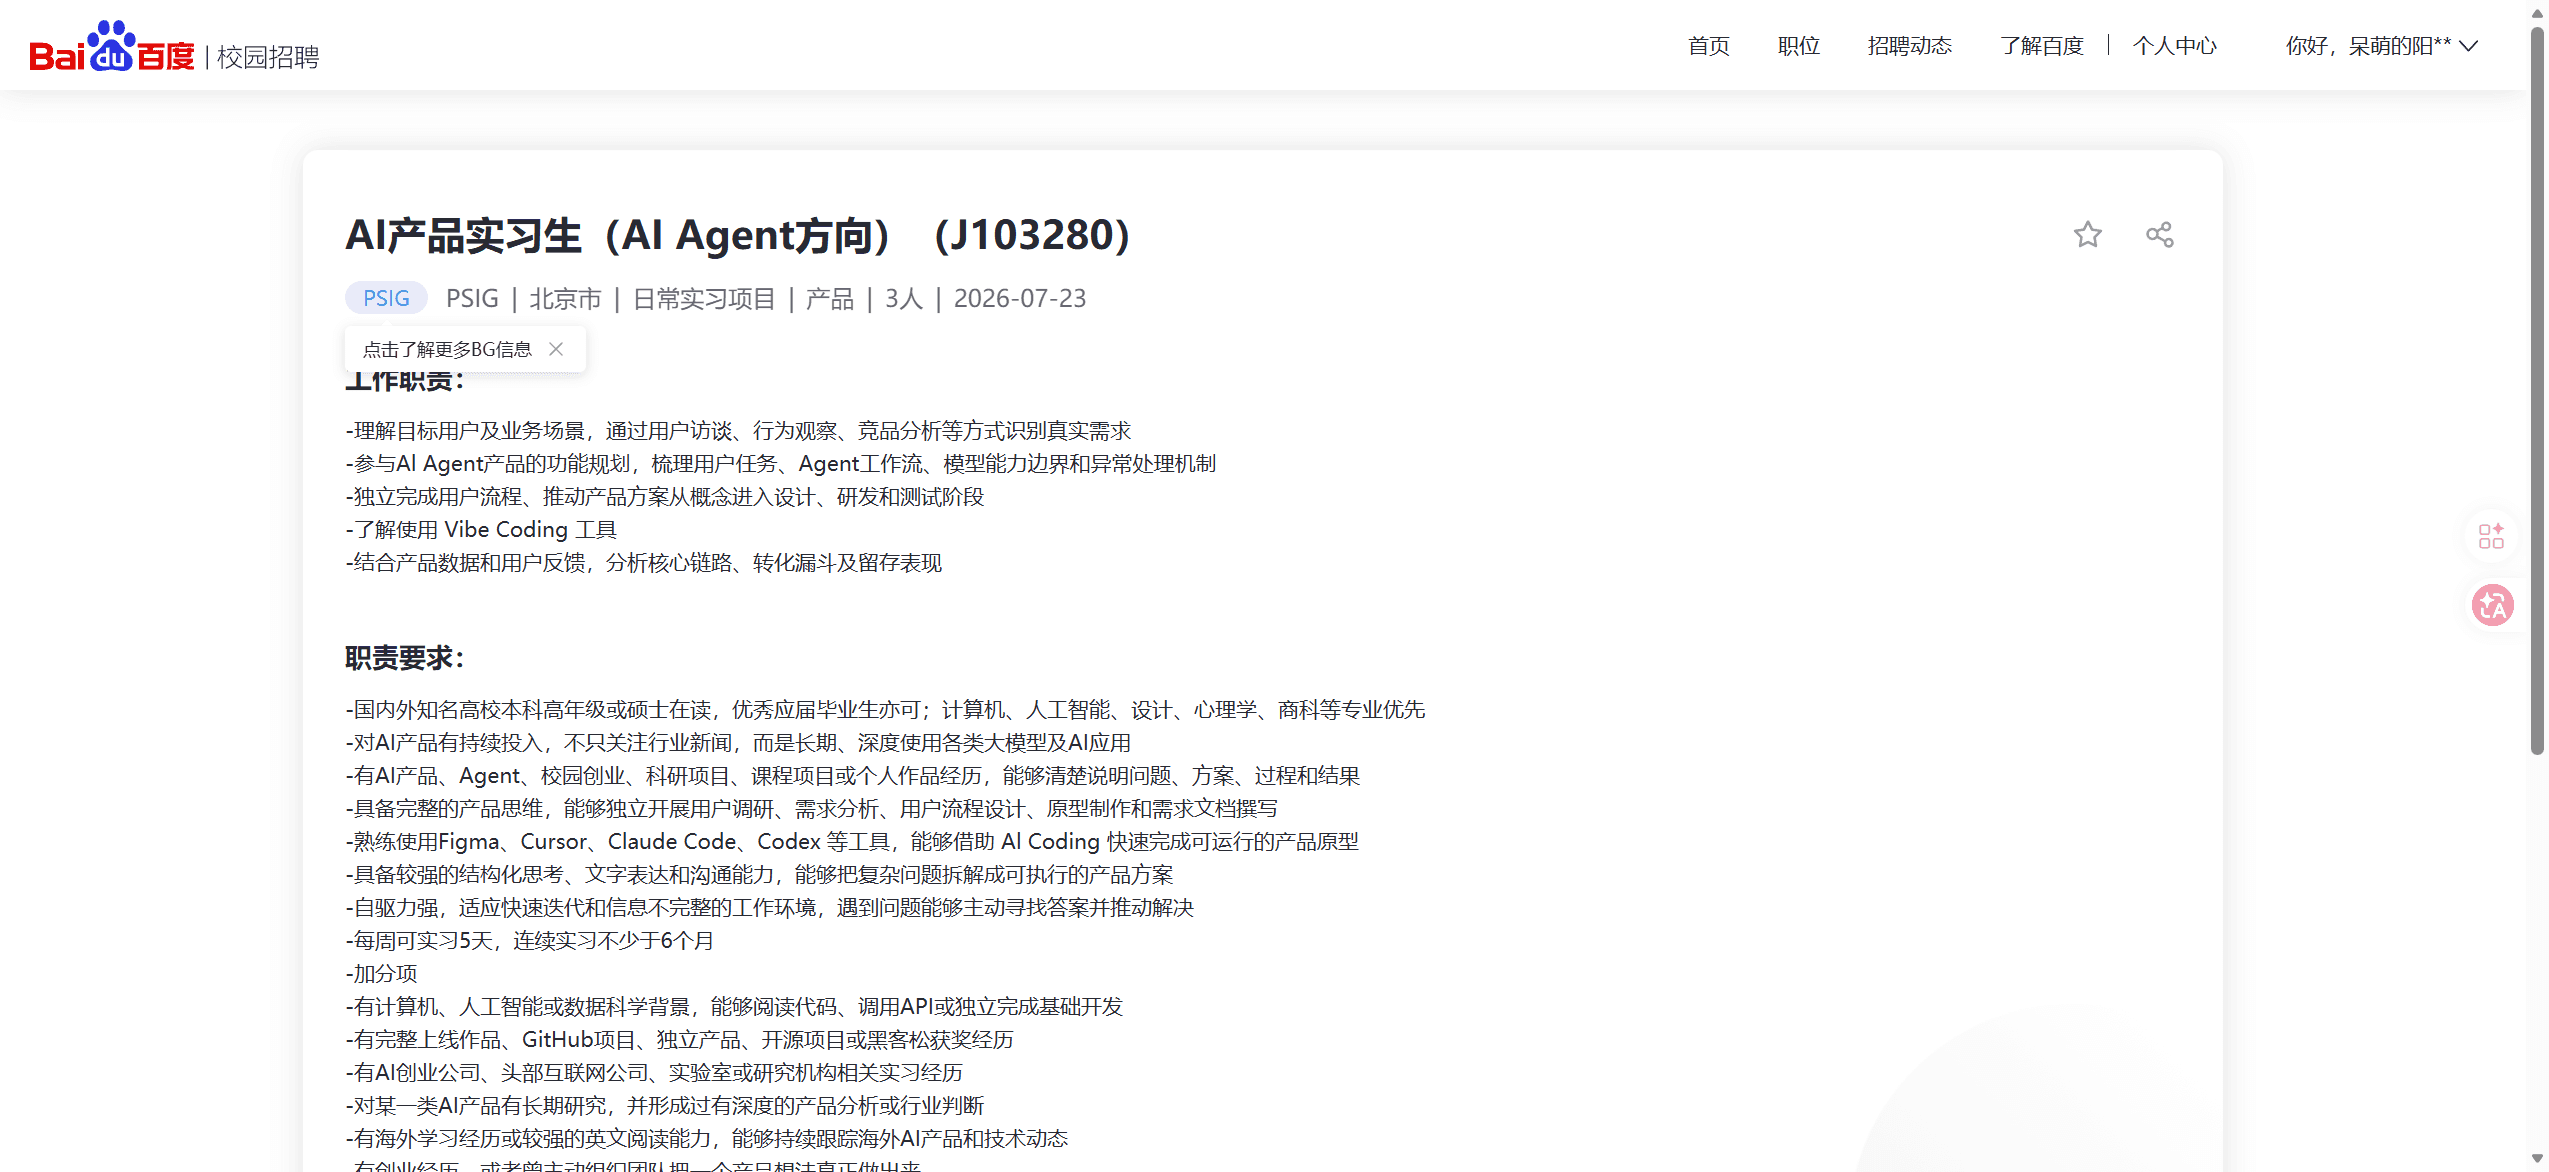
Task: Click the line starting -自驱力强
Action: tap(769, 908)
